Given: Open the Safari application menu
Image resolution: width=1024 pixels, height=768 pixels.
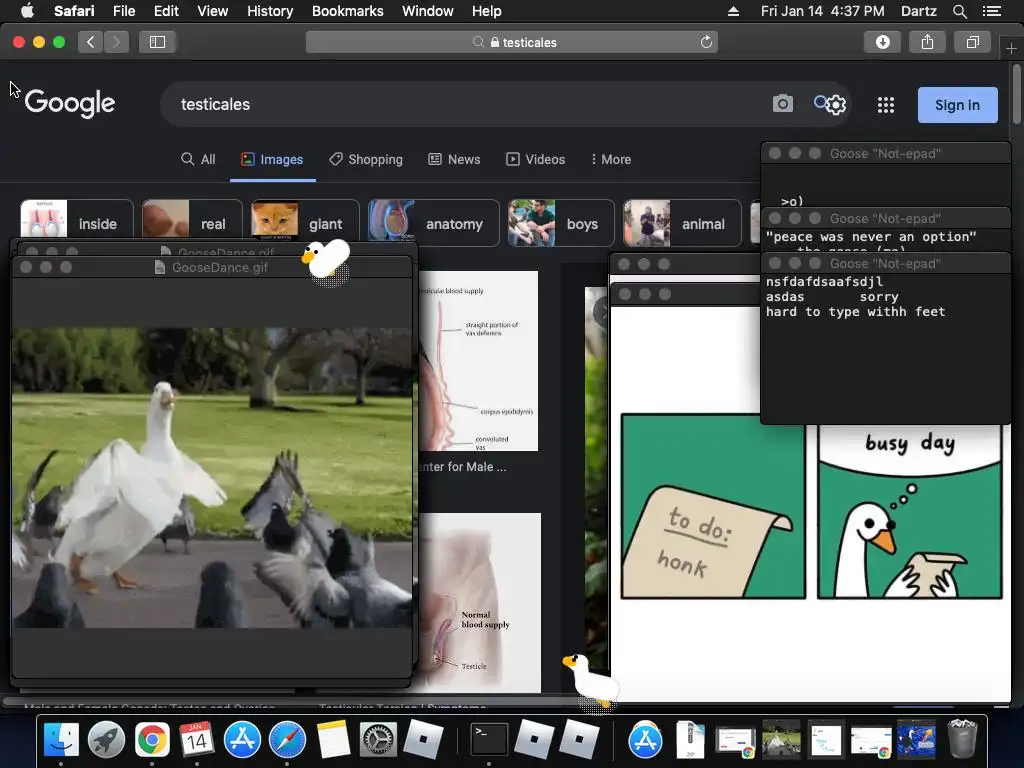Looking at the screenshot, I should (x=74, y=11).
